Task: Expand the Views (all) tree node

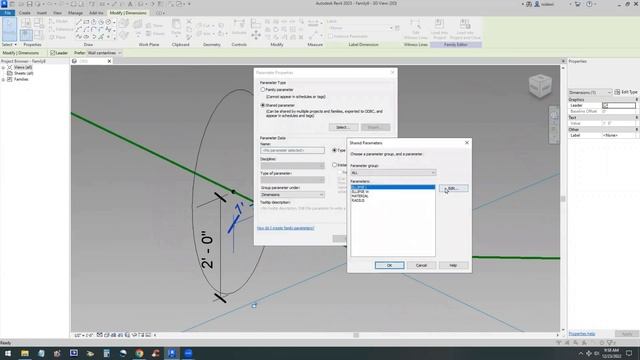Action: pos(3,67)
